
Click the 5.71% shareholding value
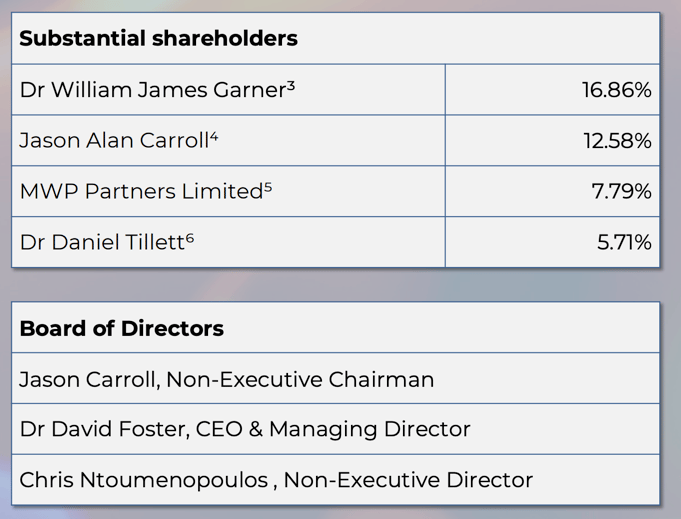tap(624, 242)
